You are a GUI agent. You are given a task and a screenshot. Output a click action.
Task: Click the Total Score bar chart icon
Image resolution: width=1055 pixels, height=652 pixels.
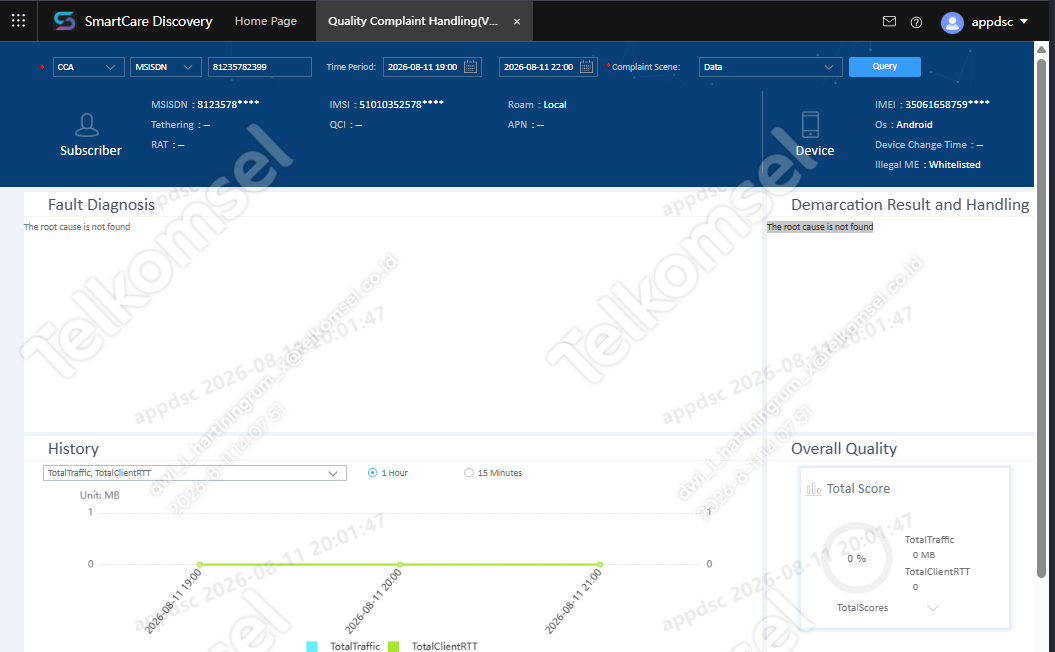click(x=813, y=488)
